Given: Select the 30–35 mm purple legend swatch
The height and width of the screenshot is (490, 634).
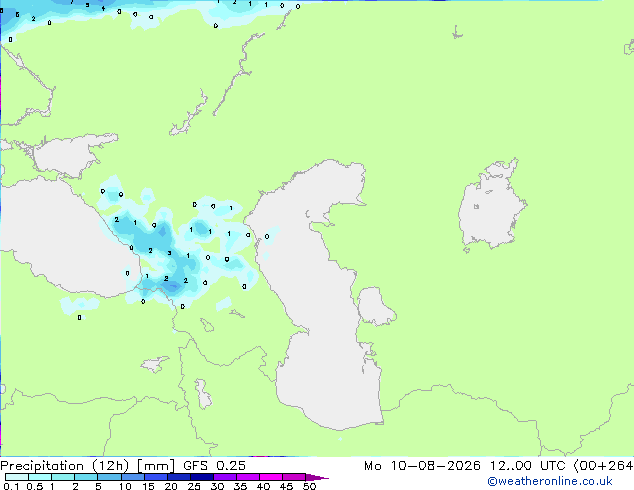Looking at the screenshot, I should 224,477.
